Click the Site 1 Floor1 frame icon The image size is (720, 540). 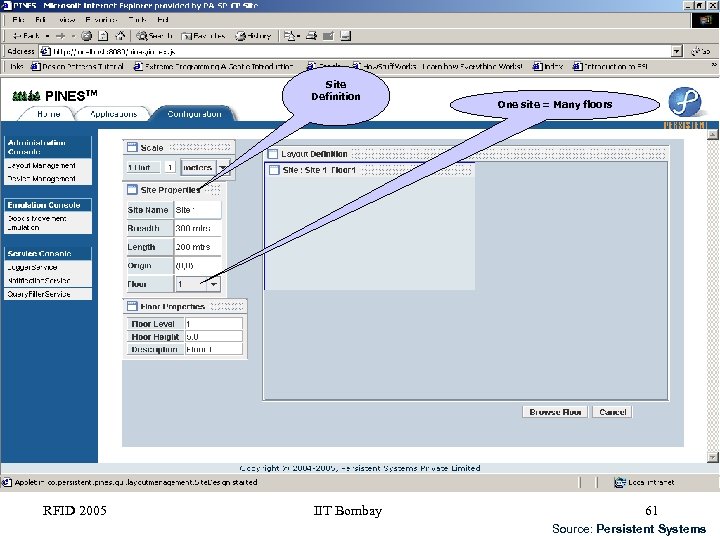click(x=274, y=170)
